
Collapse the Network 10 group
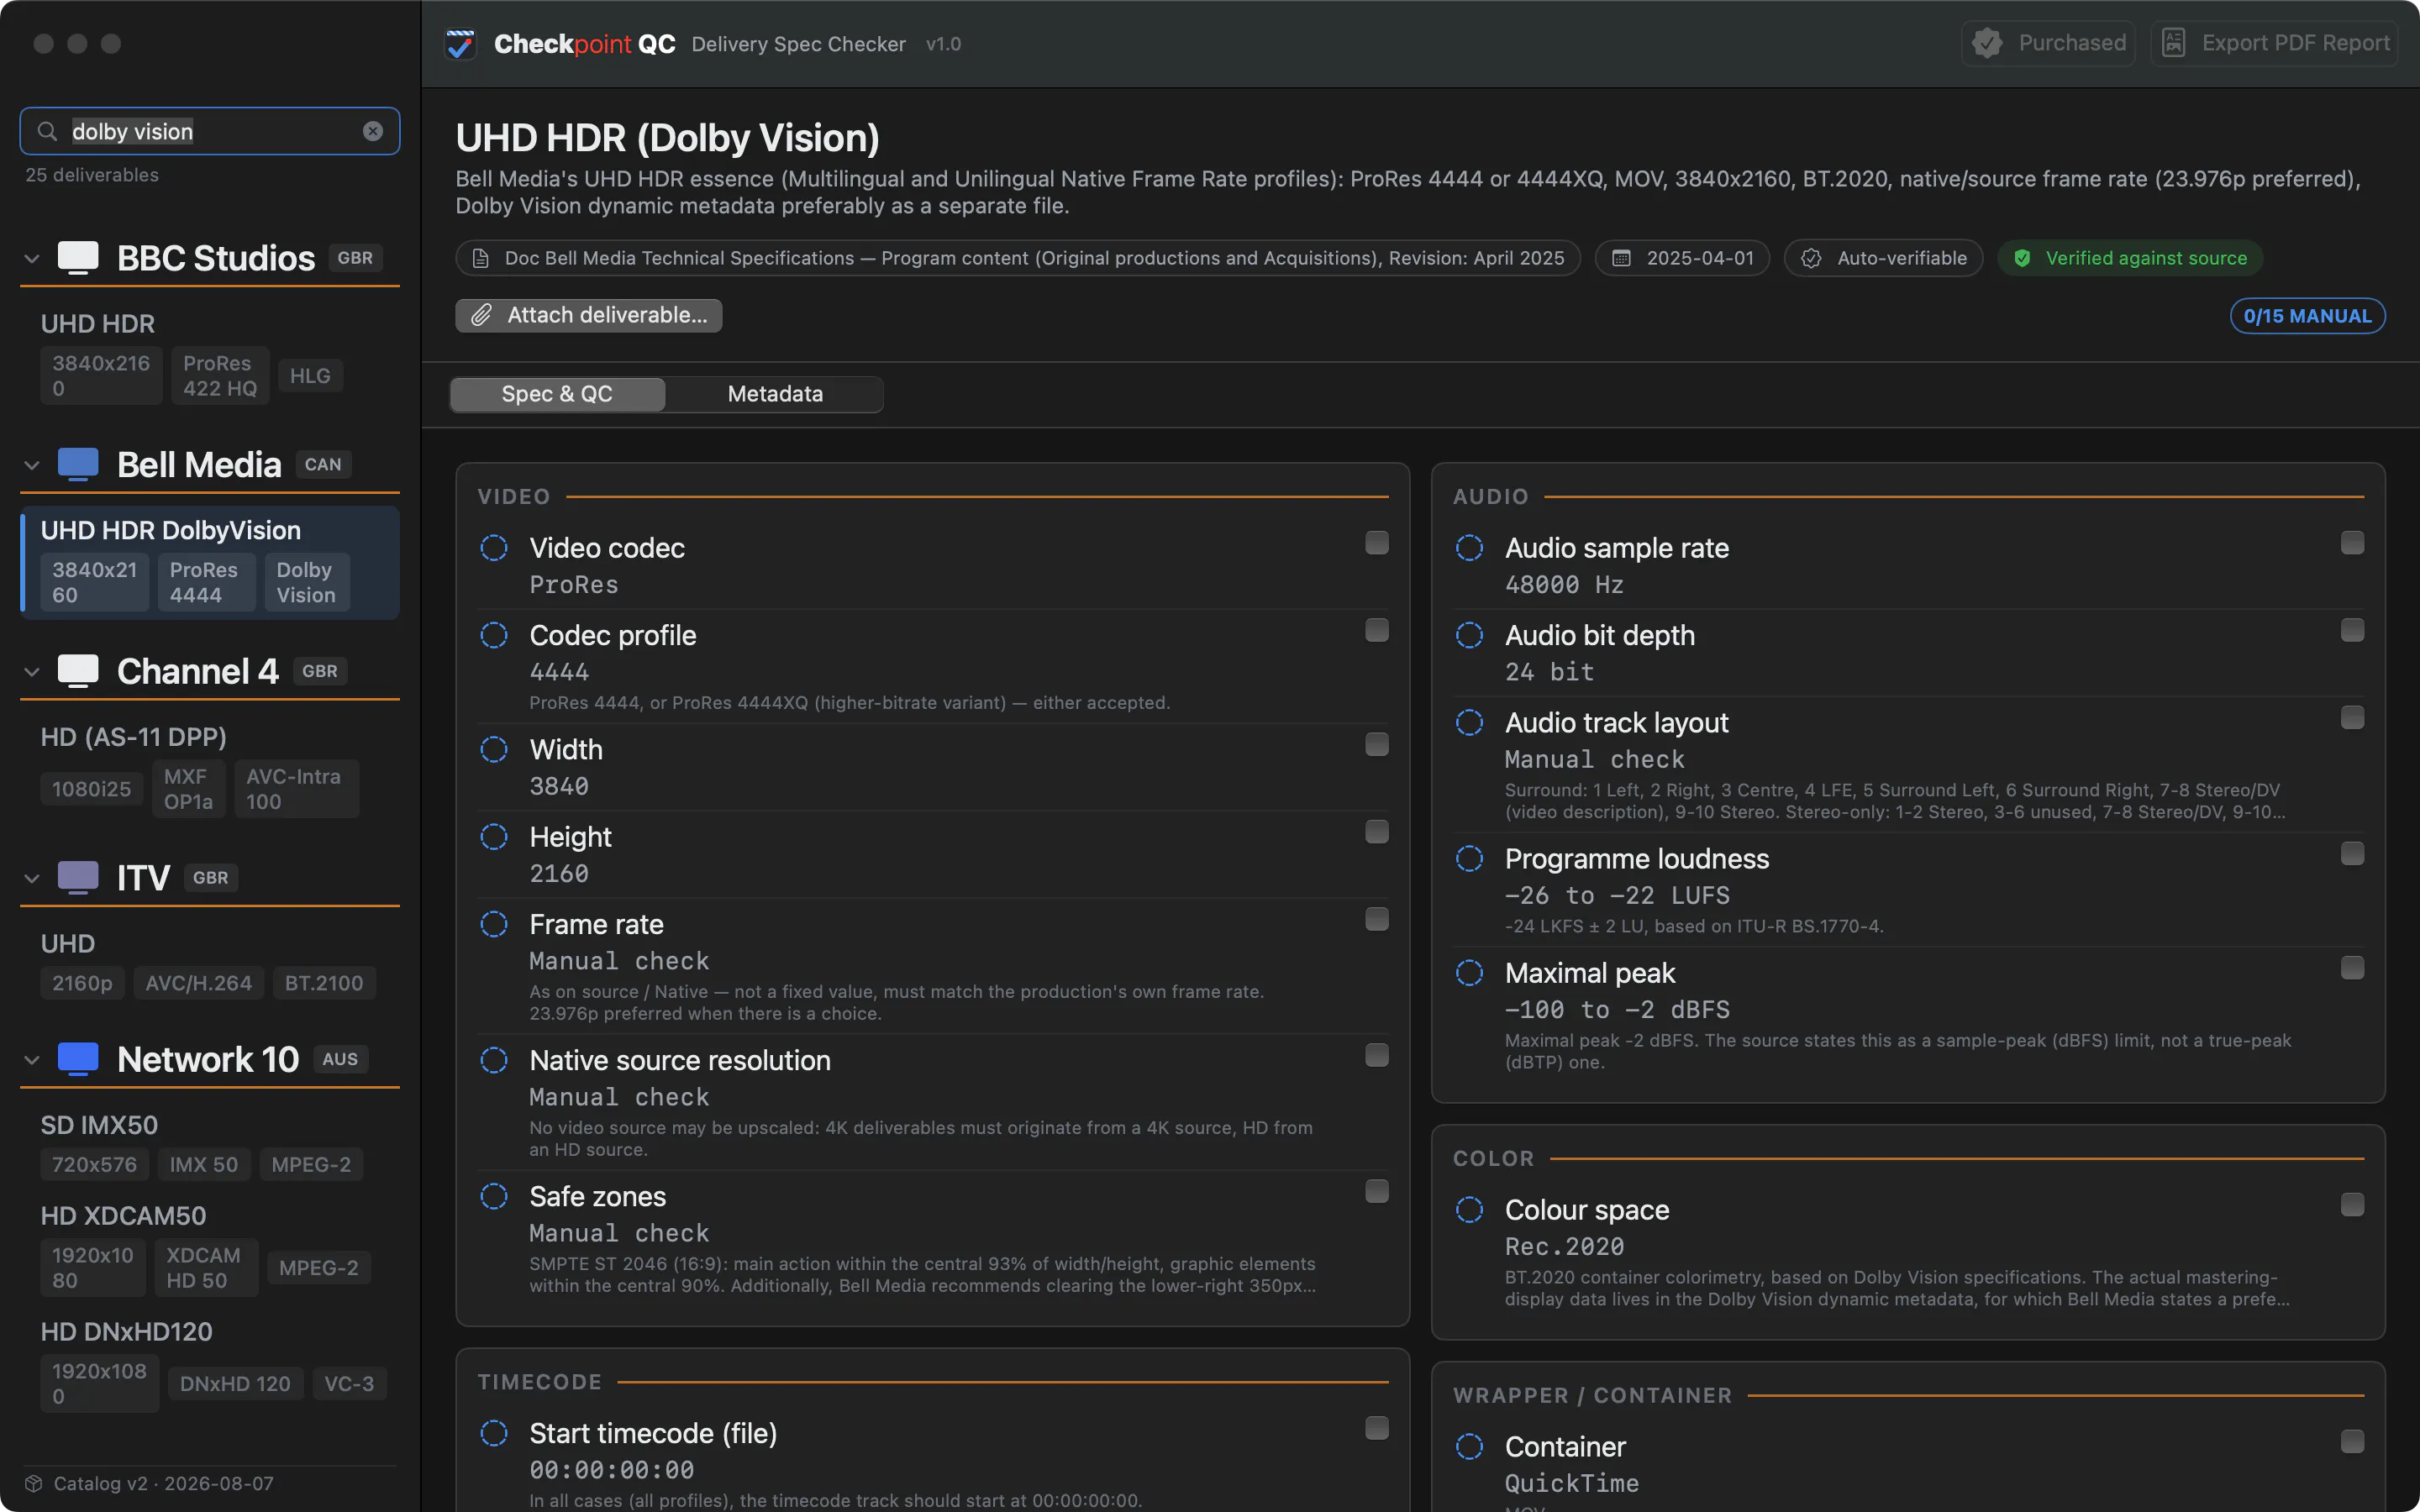coord(32,1060)
